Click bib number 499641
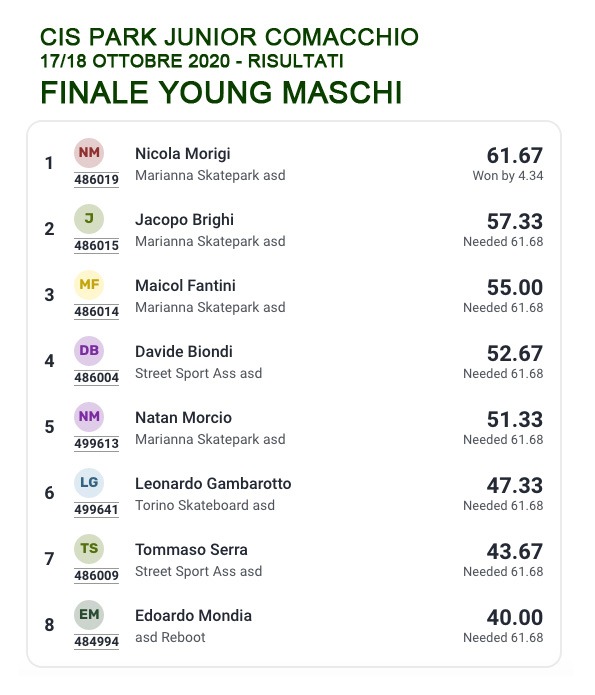Screen dimensions: 595x695 pyautogui.click(x=96, y=510)
